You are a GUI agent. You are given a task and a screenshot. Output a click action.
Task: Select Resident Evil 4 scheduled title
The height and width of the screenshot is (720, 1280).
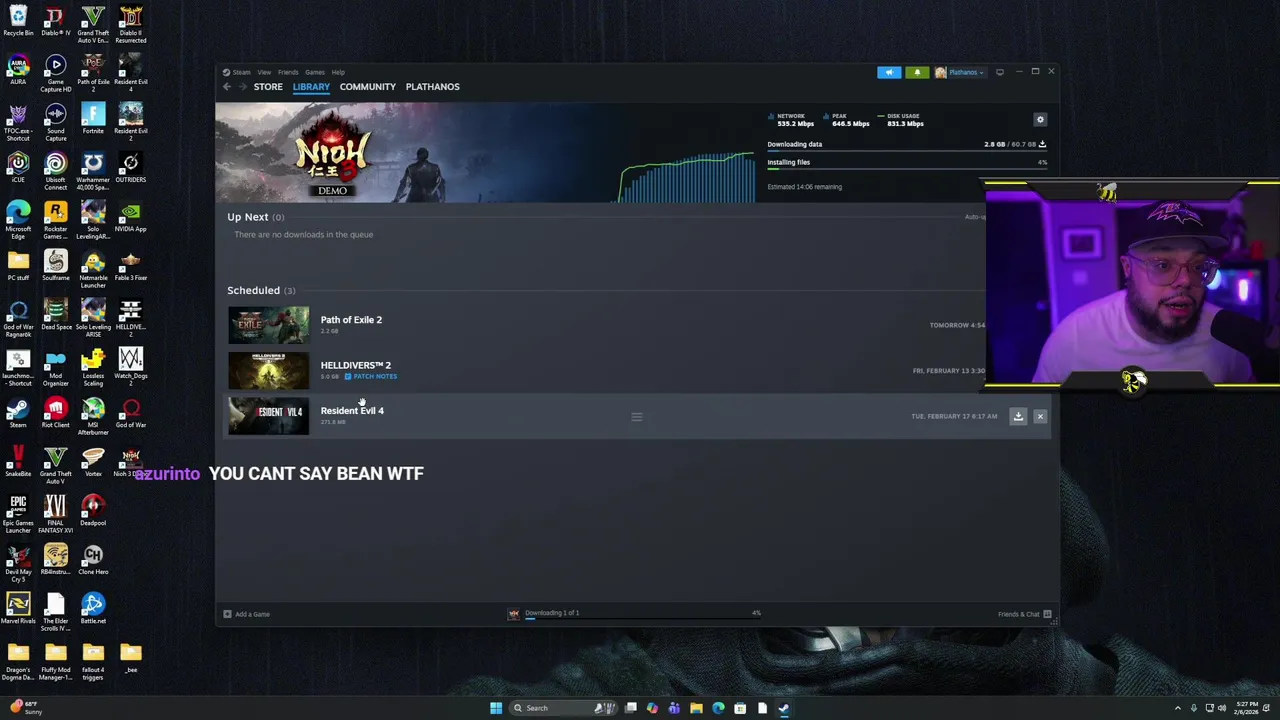(x=352, y=411)
